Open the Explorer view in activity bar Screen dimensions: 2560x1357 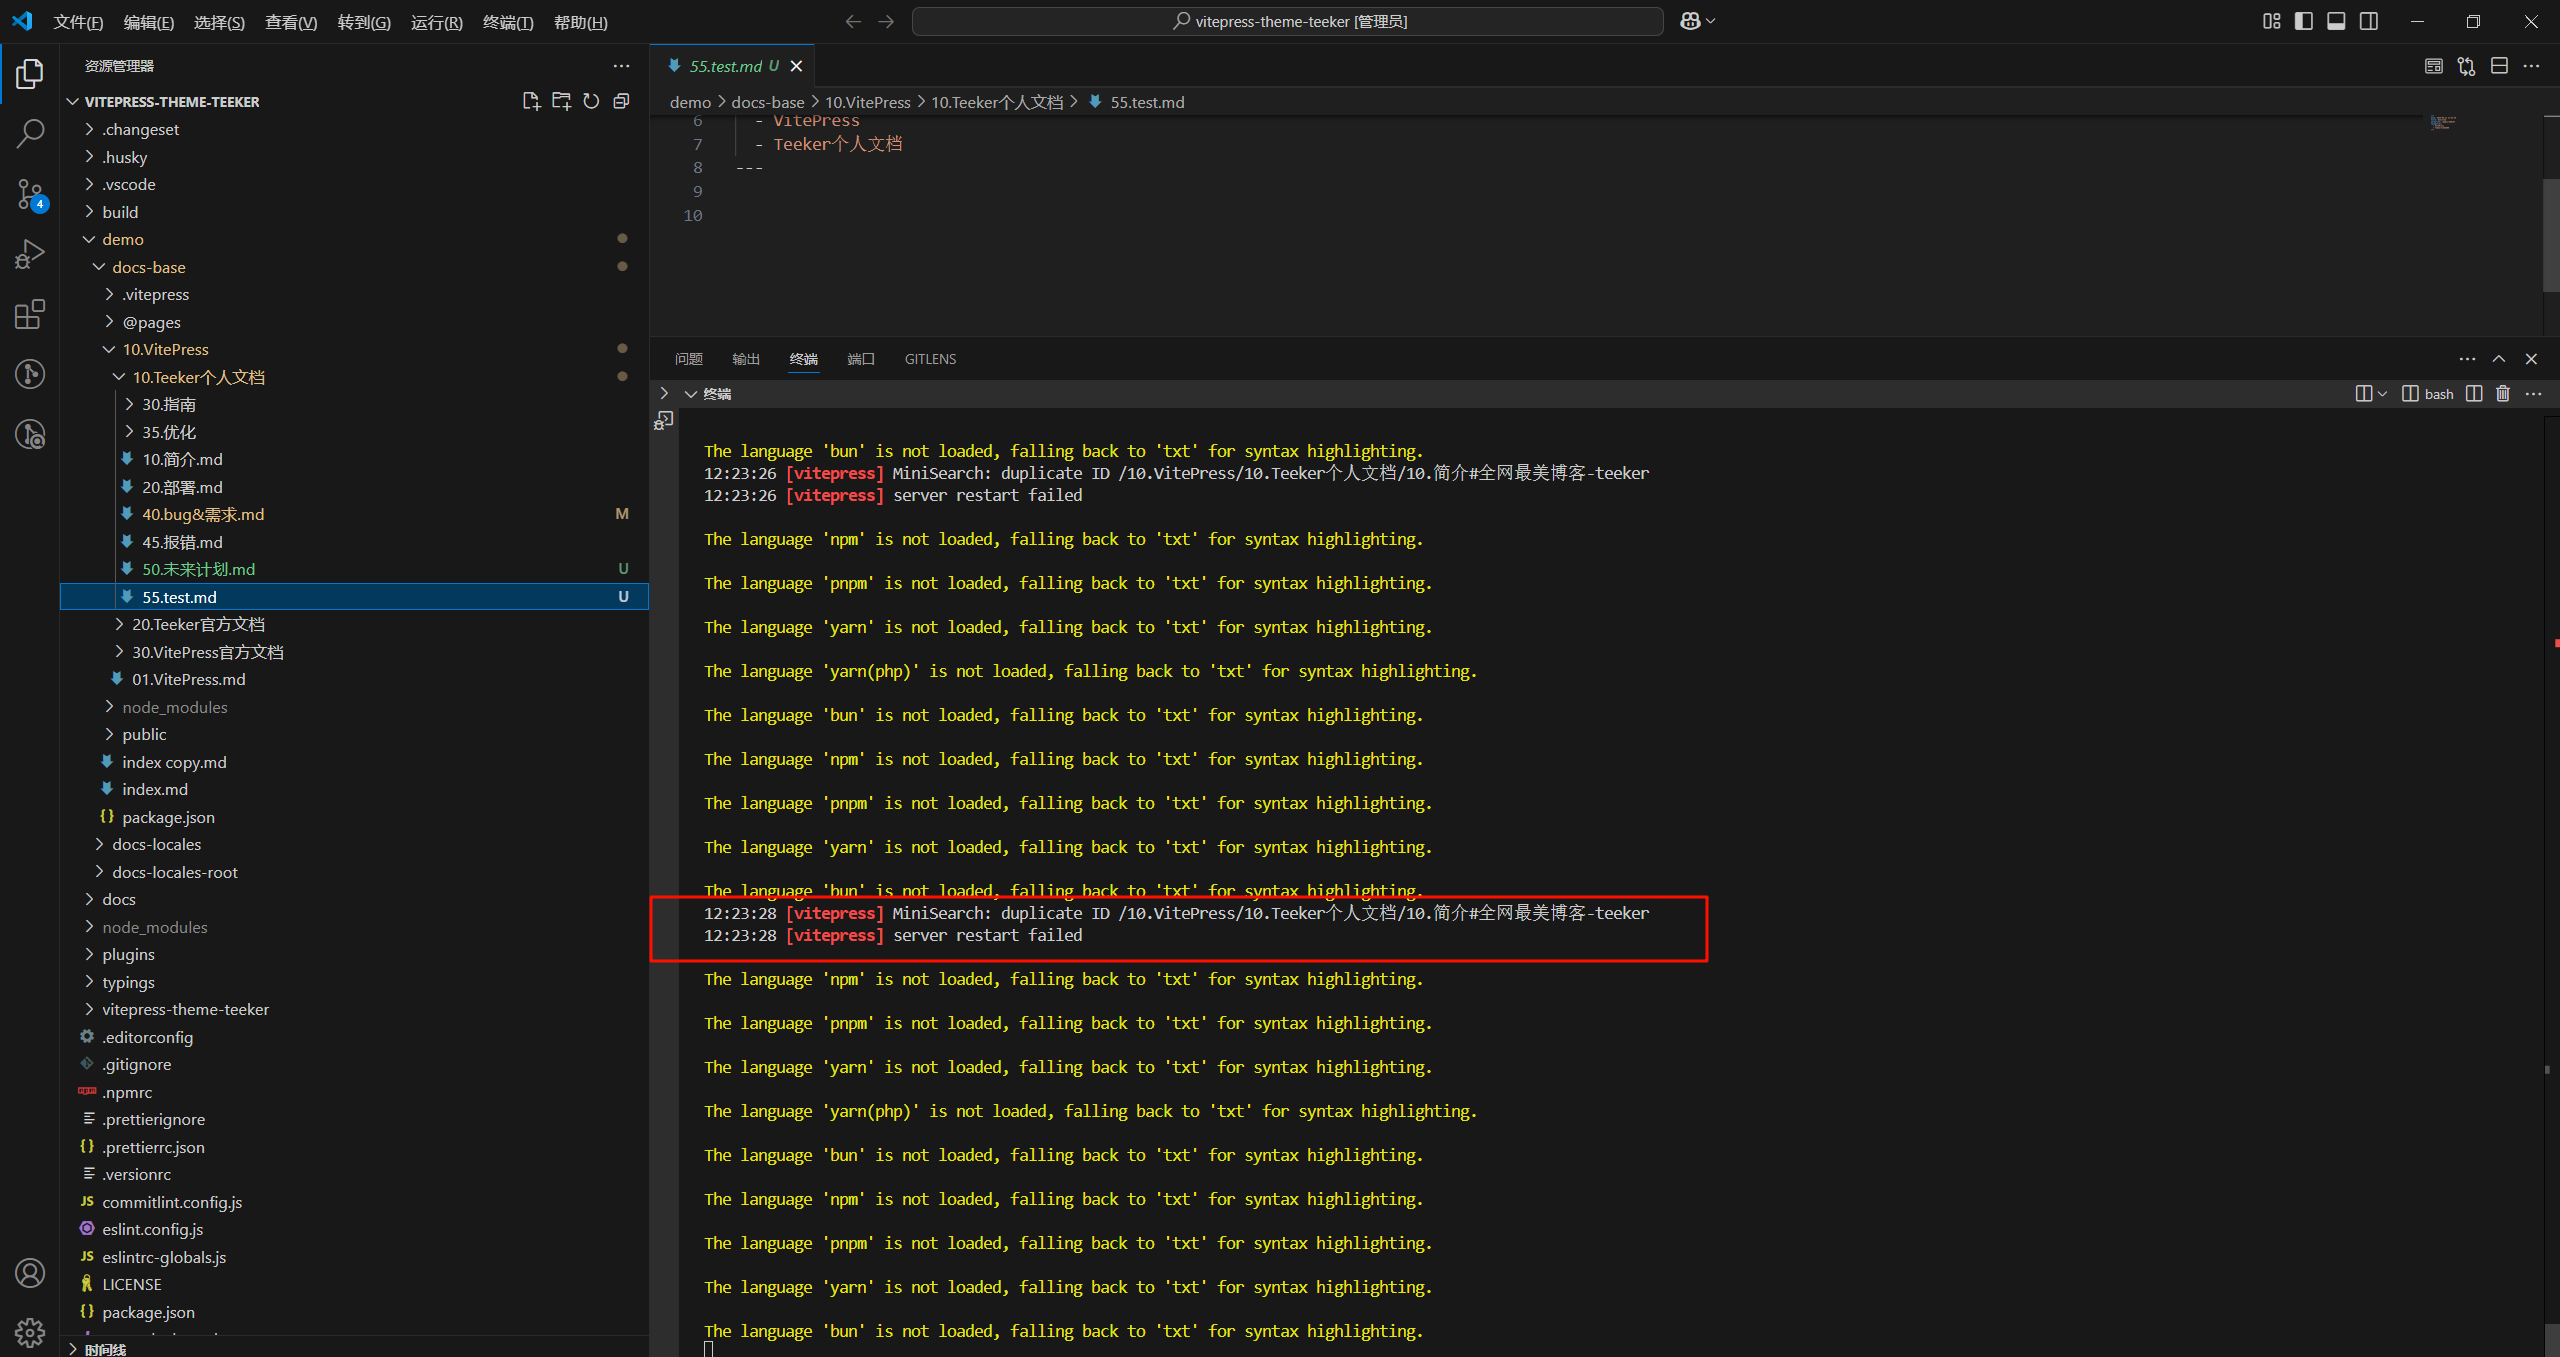pos(30,74)
